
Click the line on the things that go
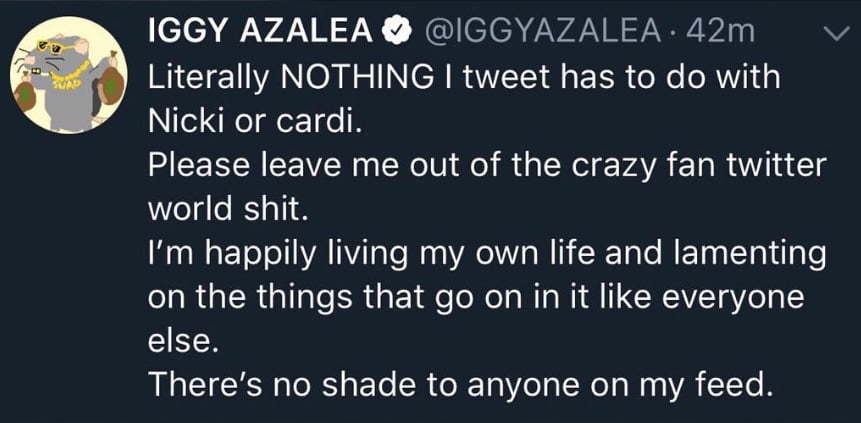[476, 299]
